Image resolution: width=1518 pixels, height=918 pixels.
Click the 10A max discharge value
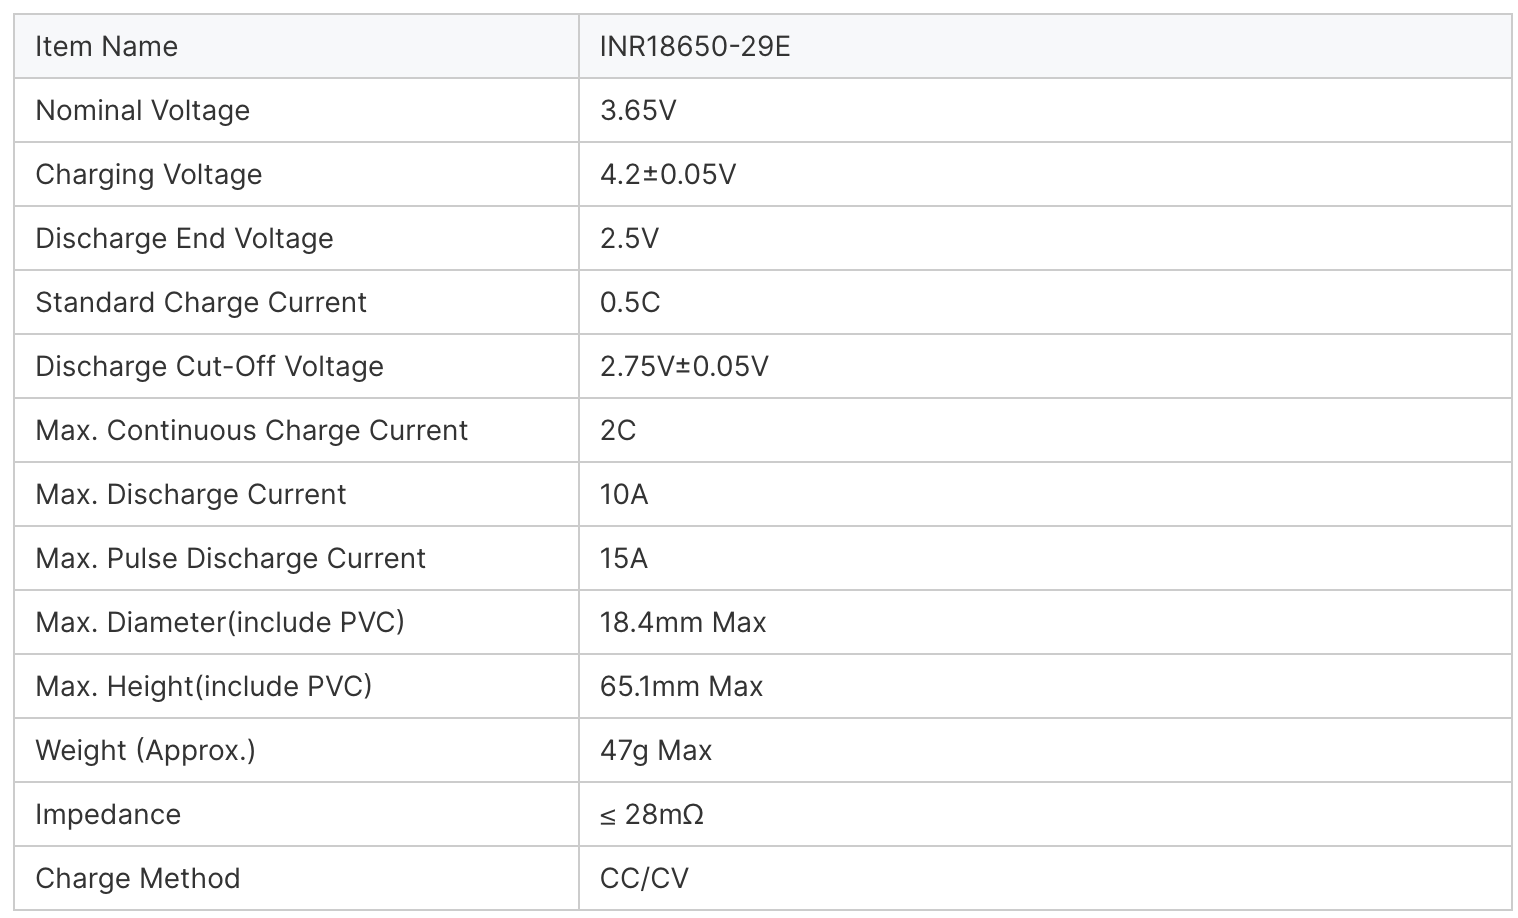click(x=624, y=494)
